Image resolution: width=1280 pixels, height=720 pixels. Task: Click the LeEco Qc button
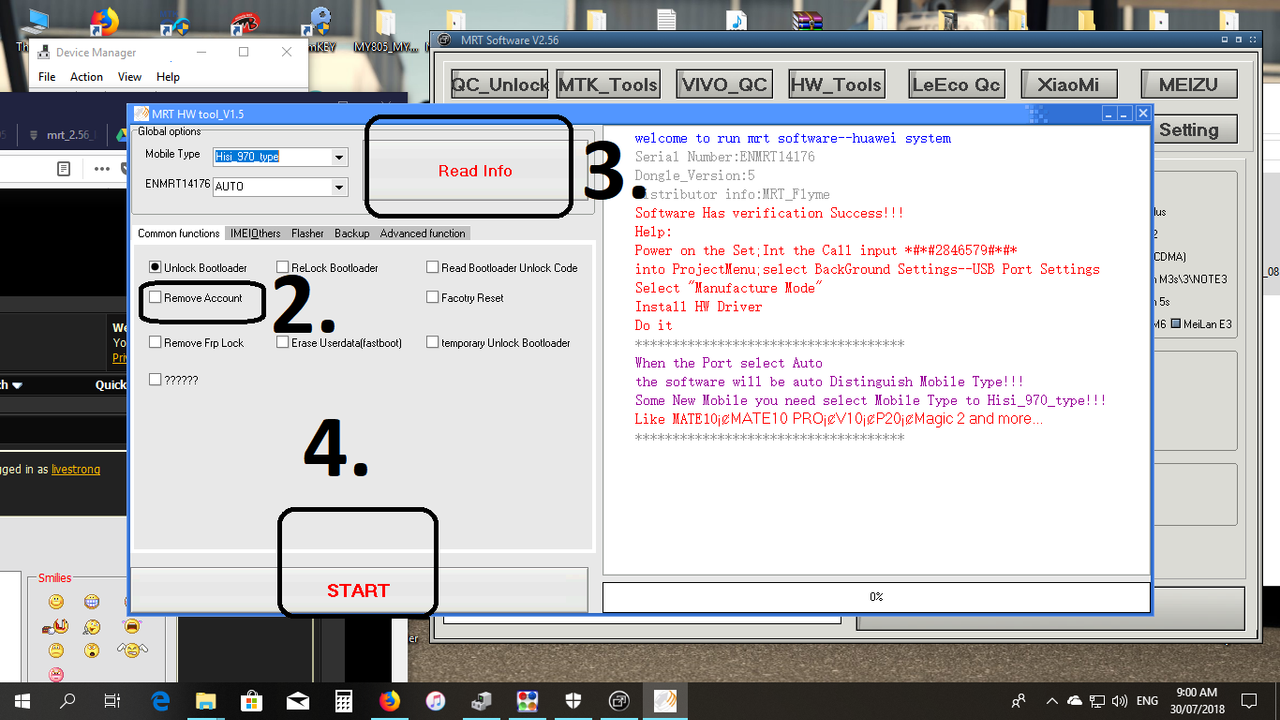pyautogui.click(x=956, y=85)
